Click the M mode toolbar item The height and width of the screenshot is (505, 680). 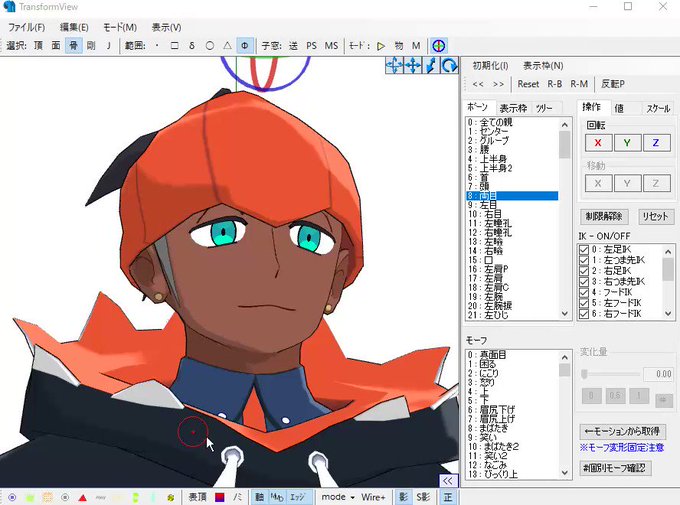click(416, 46)
